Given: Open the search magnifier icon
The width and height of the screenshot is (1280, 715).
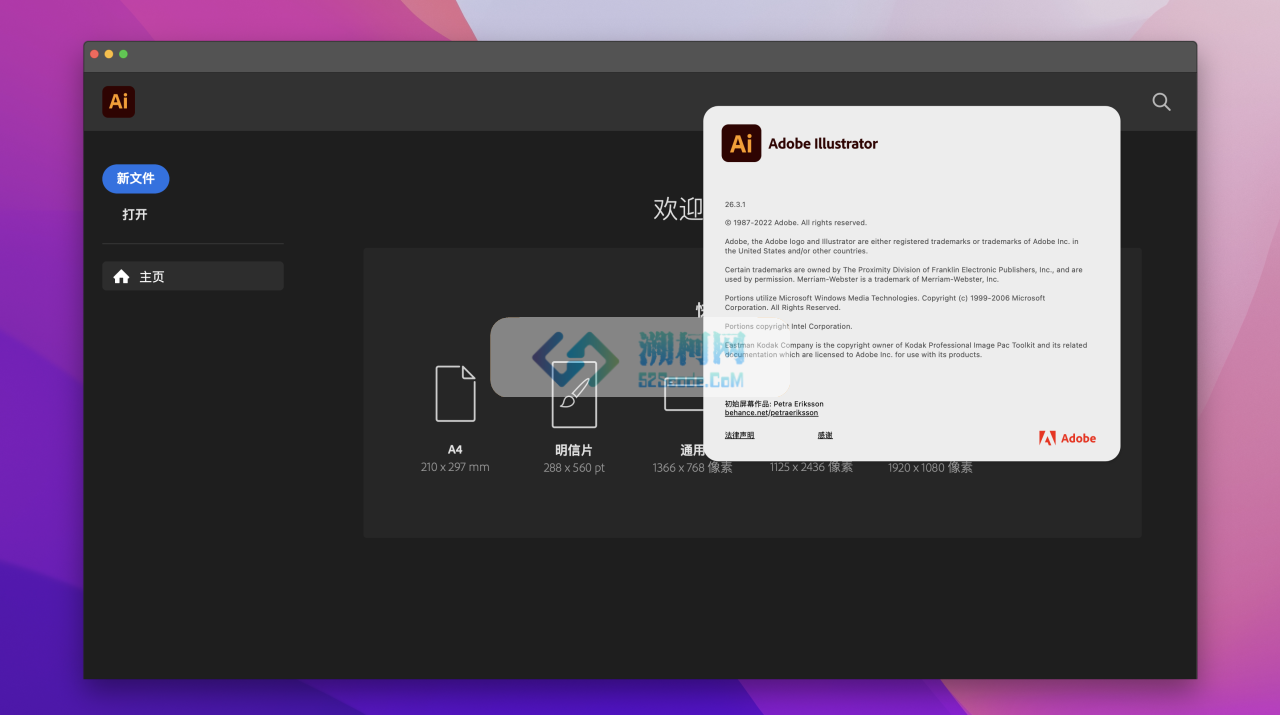Looking at the screenshot, I should 1161,101.
